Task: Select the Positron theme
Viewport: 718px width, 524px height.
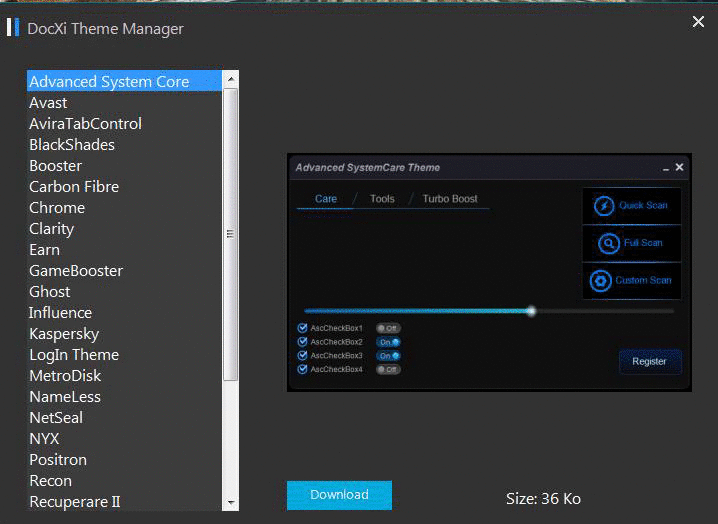Action: pyautogui.click(x=125, y=460)
